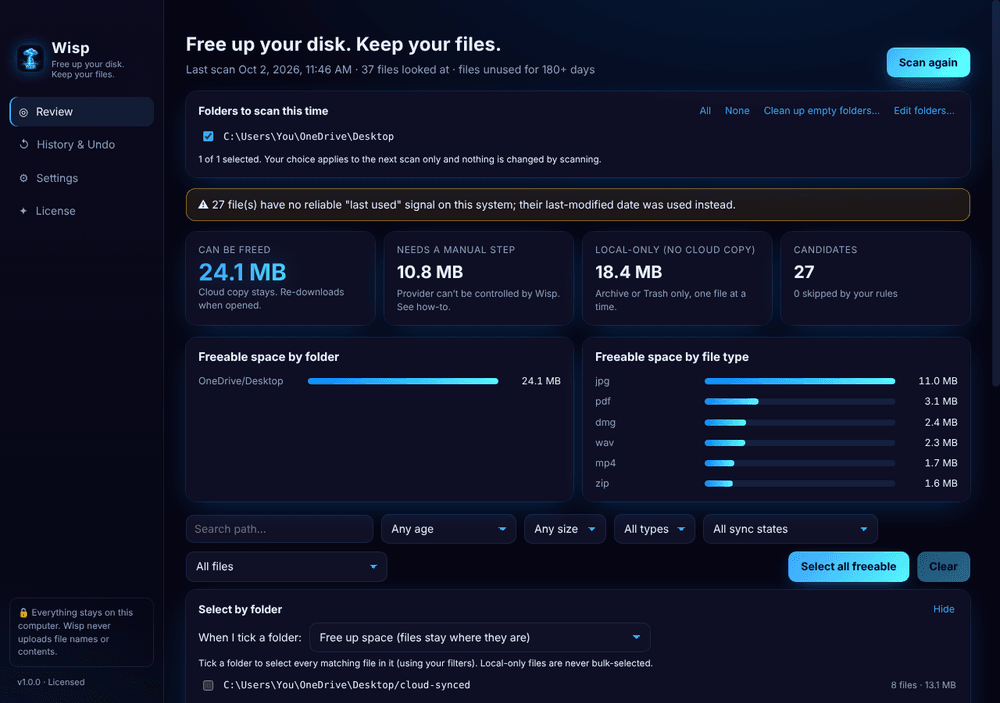Click the jpg file type bar
This screenshot has width=1000, height=703.
click(800, 381)
